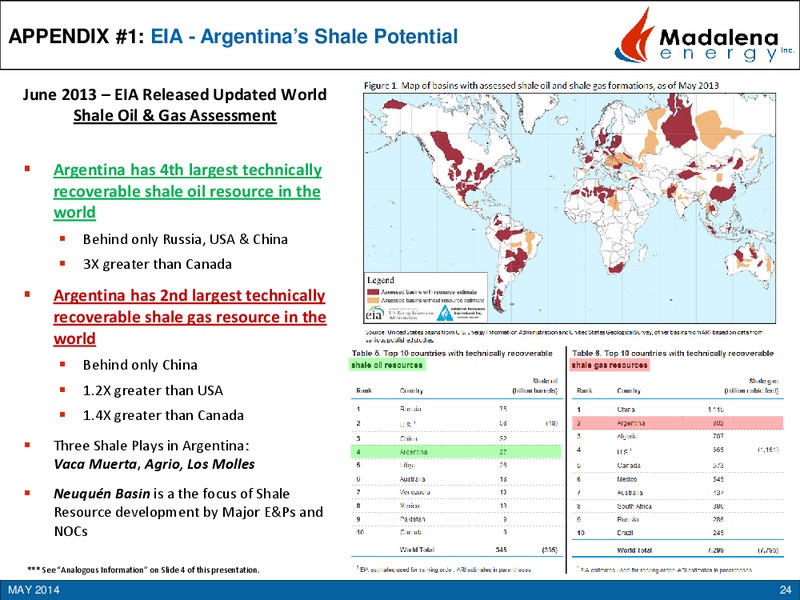Click '1.2X greater than USA' bullet

pos(153,390)
